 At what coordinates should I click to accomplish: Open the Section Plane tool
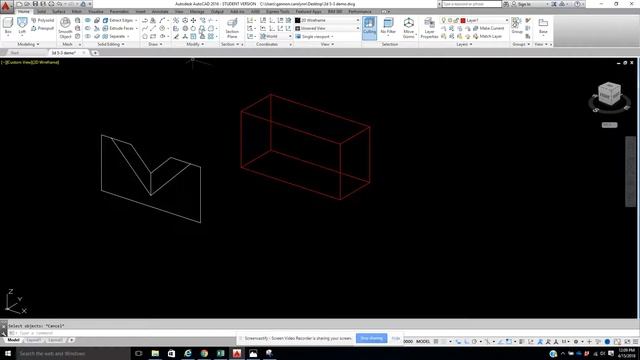pyautogui.click(x=232, y=28)
